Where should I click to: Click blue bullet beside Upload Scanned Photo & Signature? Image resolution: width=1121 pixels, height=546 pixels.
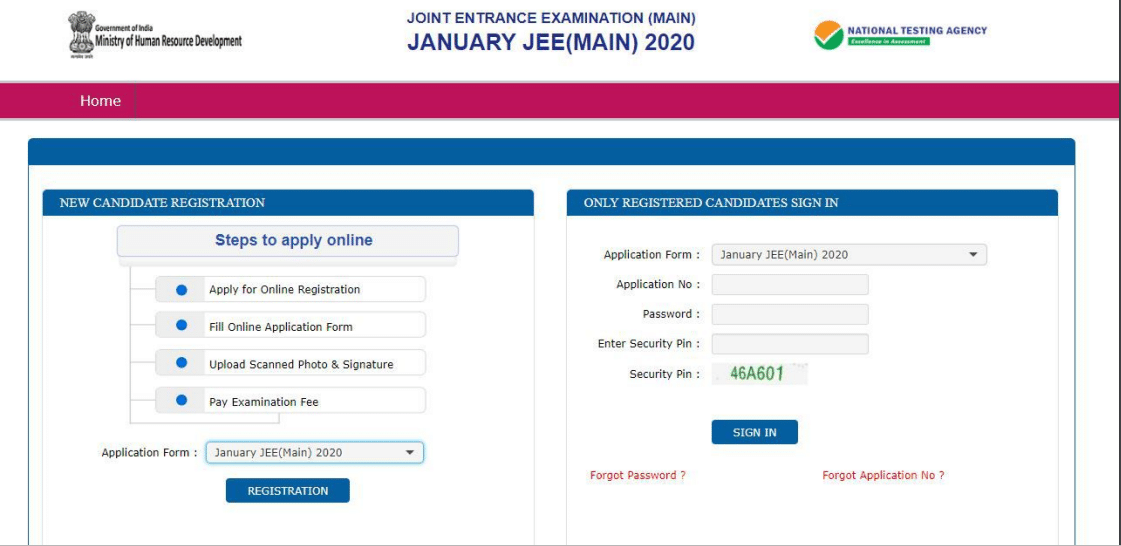point(182,364)
